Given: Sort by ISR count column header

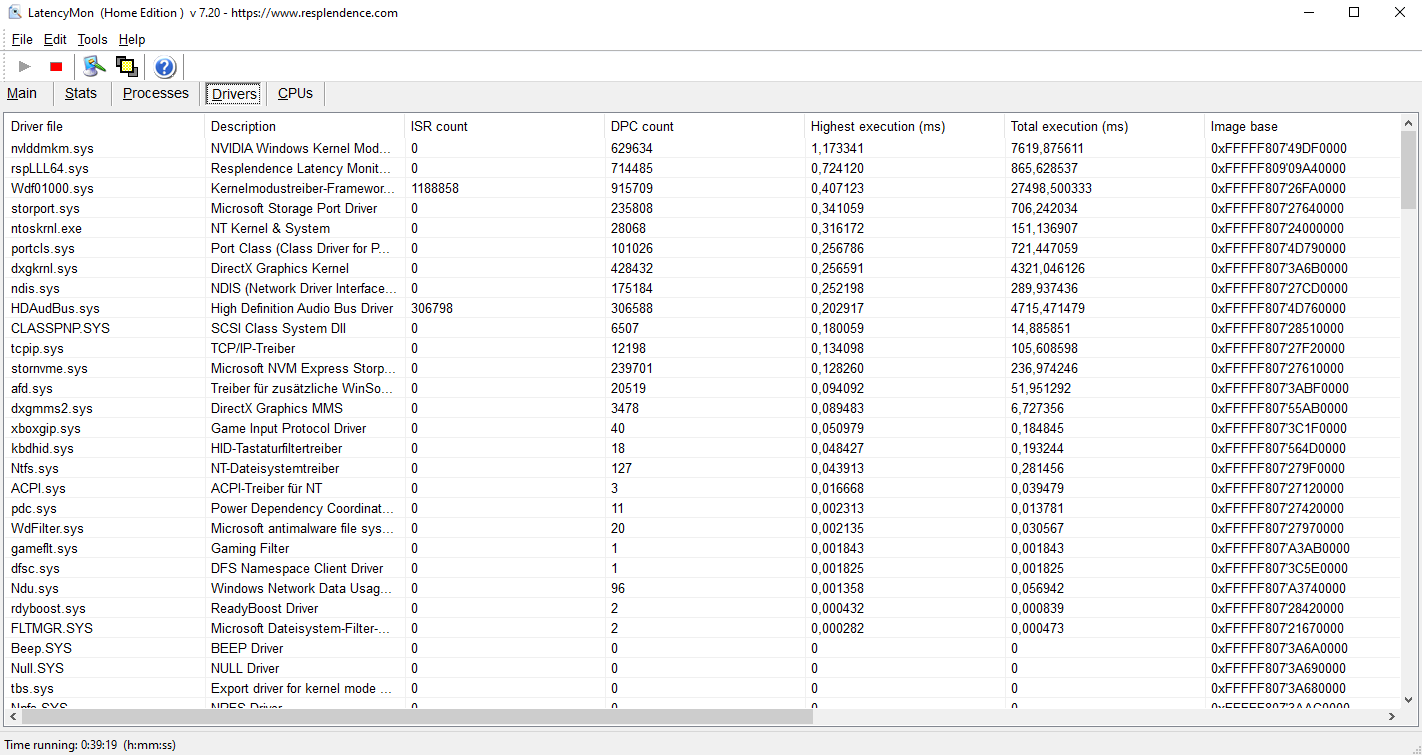Looking at the screenshot, I should [x=504, y=126].
